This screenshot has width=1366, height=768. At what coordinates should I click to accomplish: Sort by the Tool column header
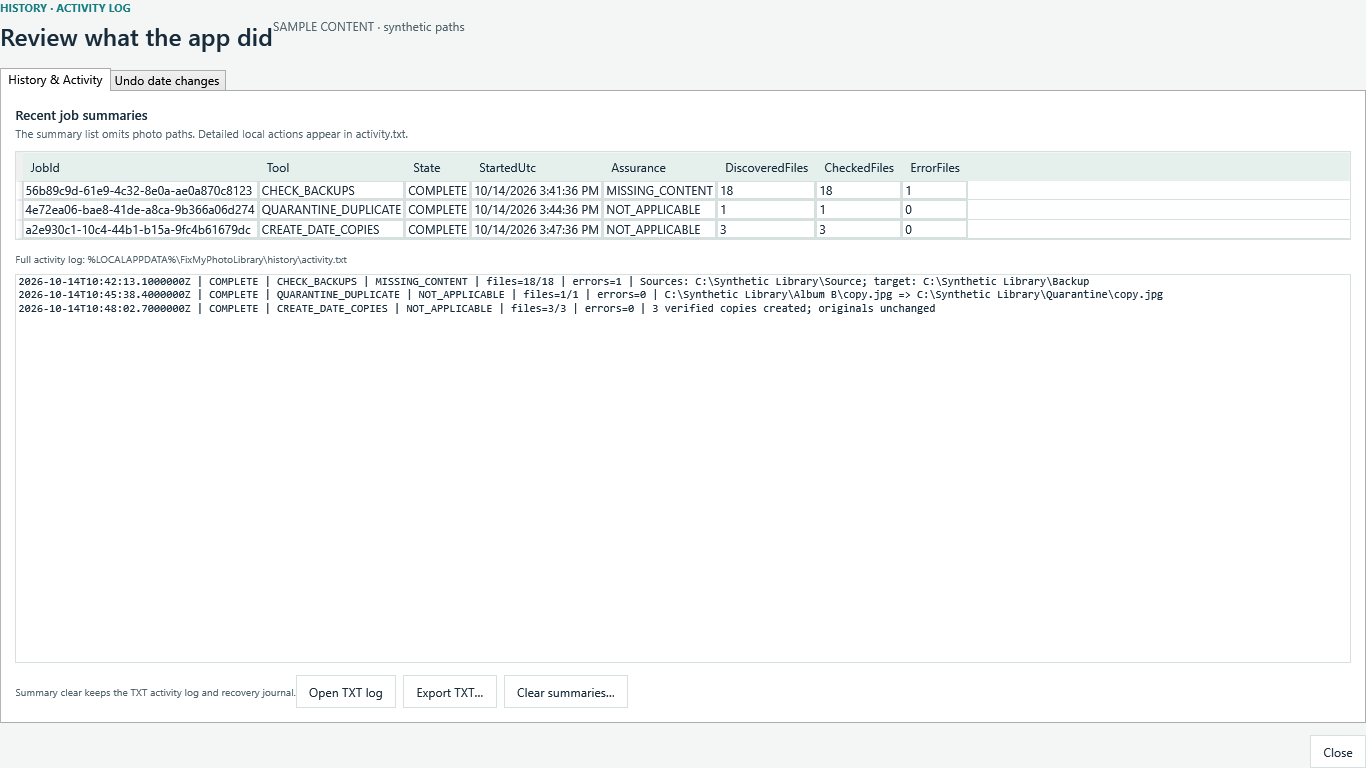[x=331, y=168]
